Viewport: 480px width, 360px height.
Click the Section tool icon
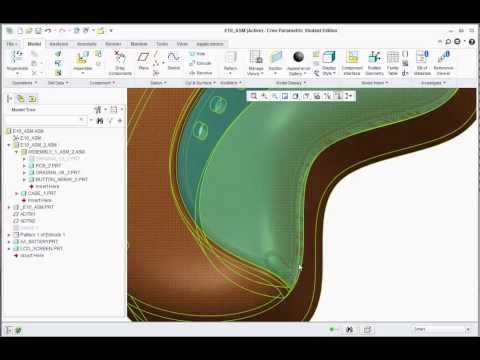[276, 57]
